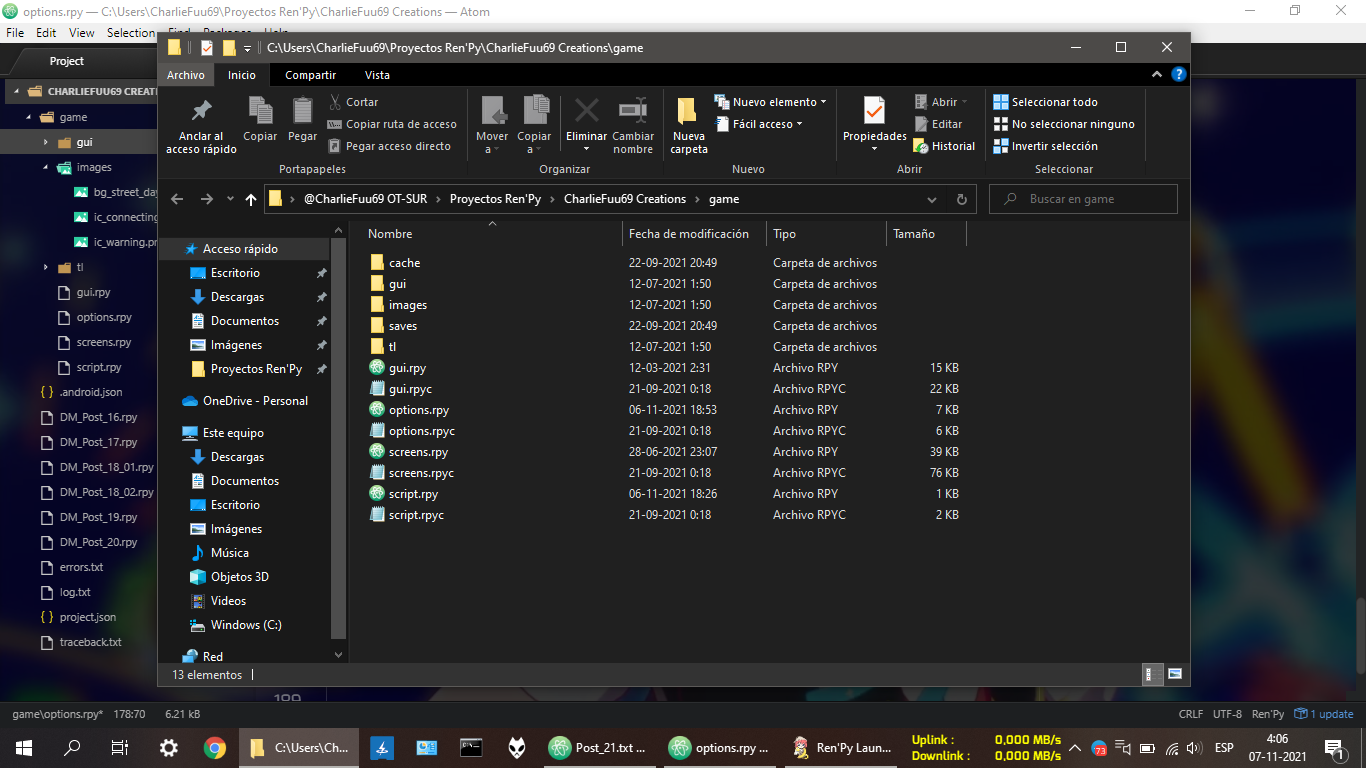Collapse the images folder in Atom tree

(46, 168)
